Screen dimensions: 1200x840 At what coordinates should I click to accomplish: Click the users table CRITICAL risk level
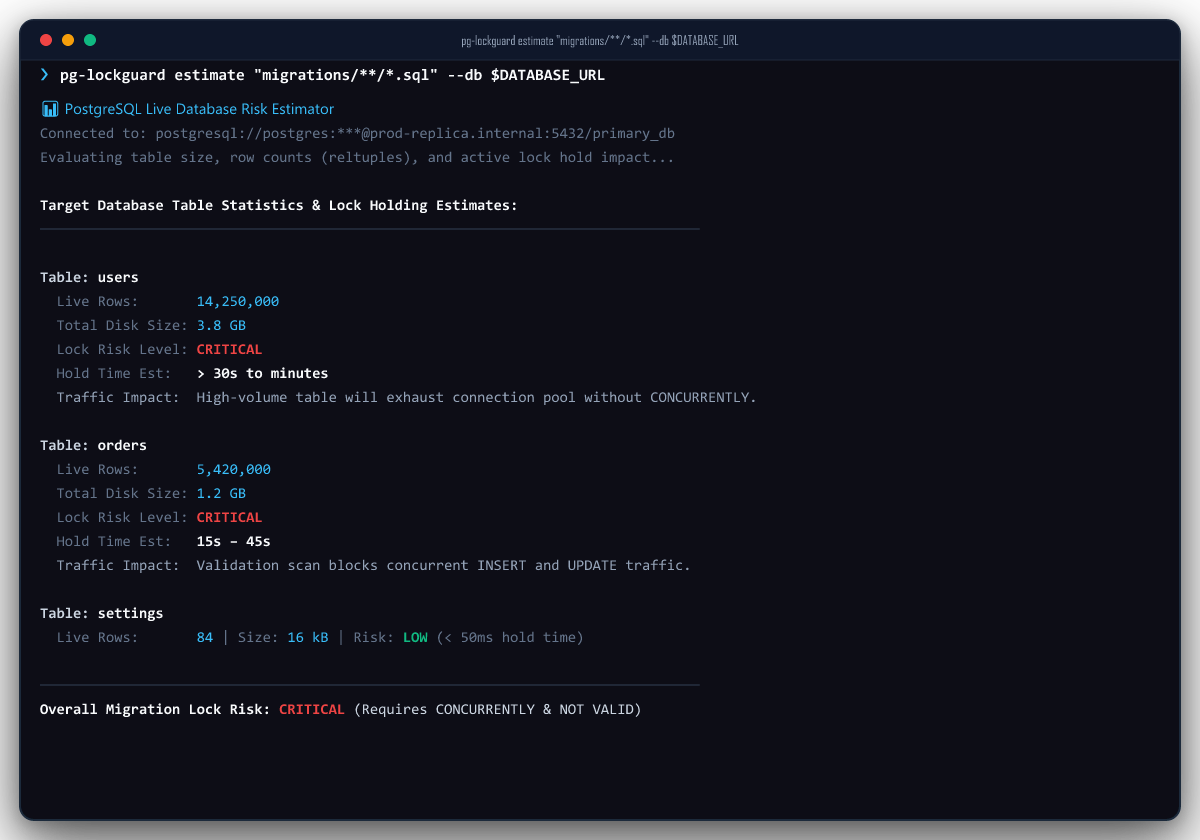click(x=229, y=349)
